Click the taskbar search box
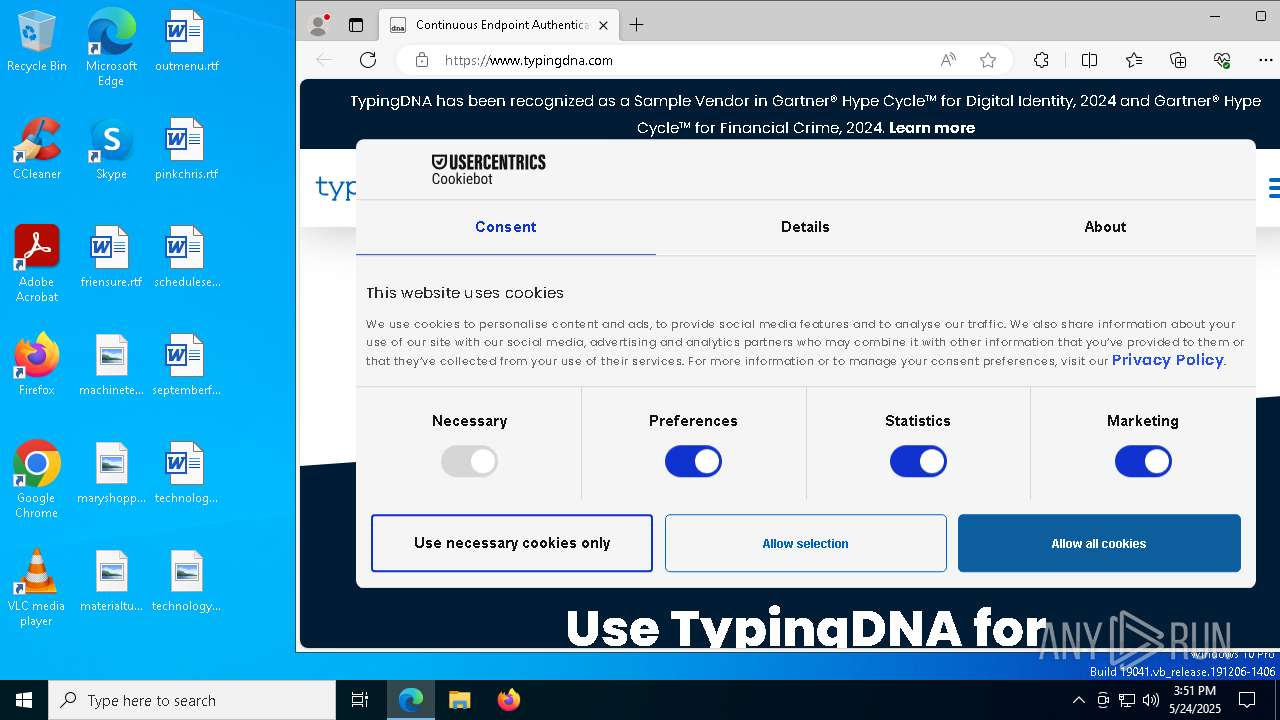Viewport: 1280px width, 720px height. coord(192,700)
